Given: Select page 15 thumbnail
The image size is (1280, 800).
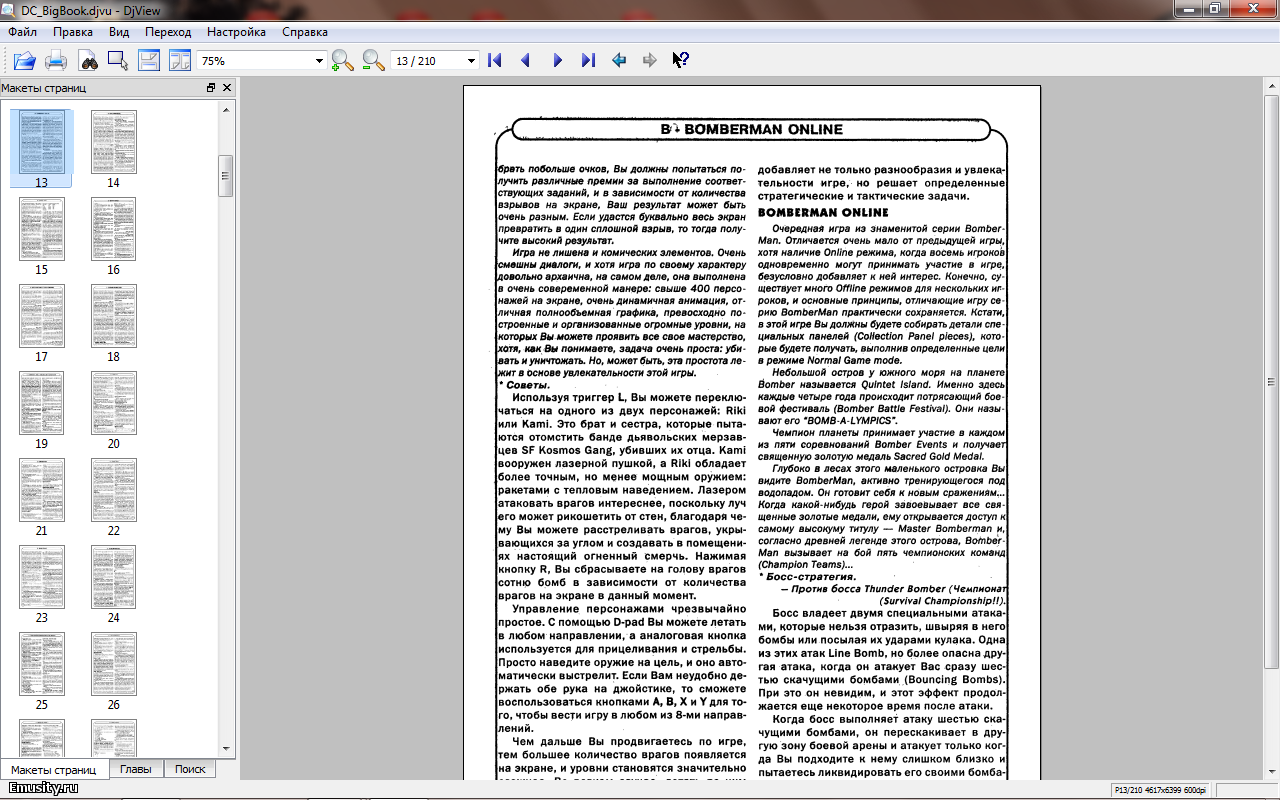Looking at the screenshot, I should [x=42, y=235].
